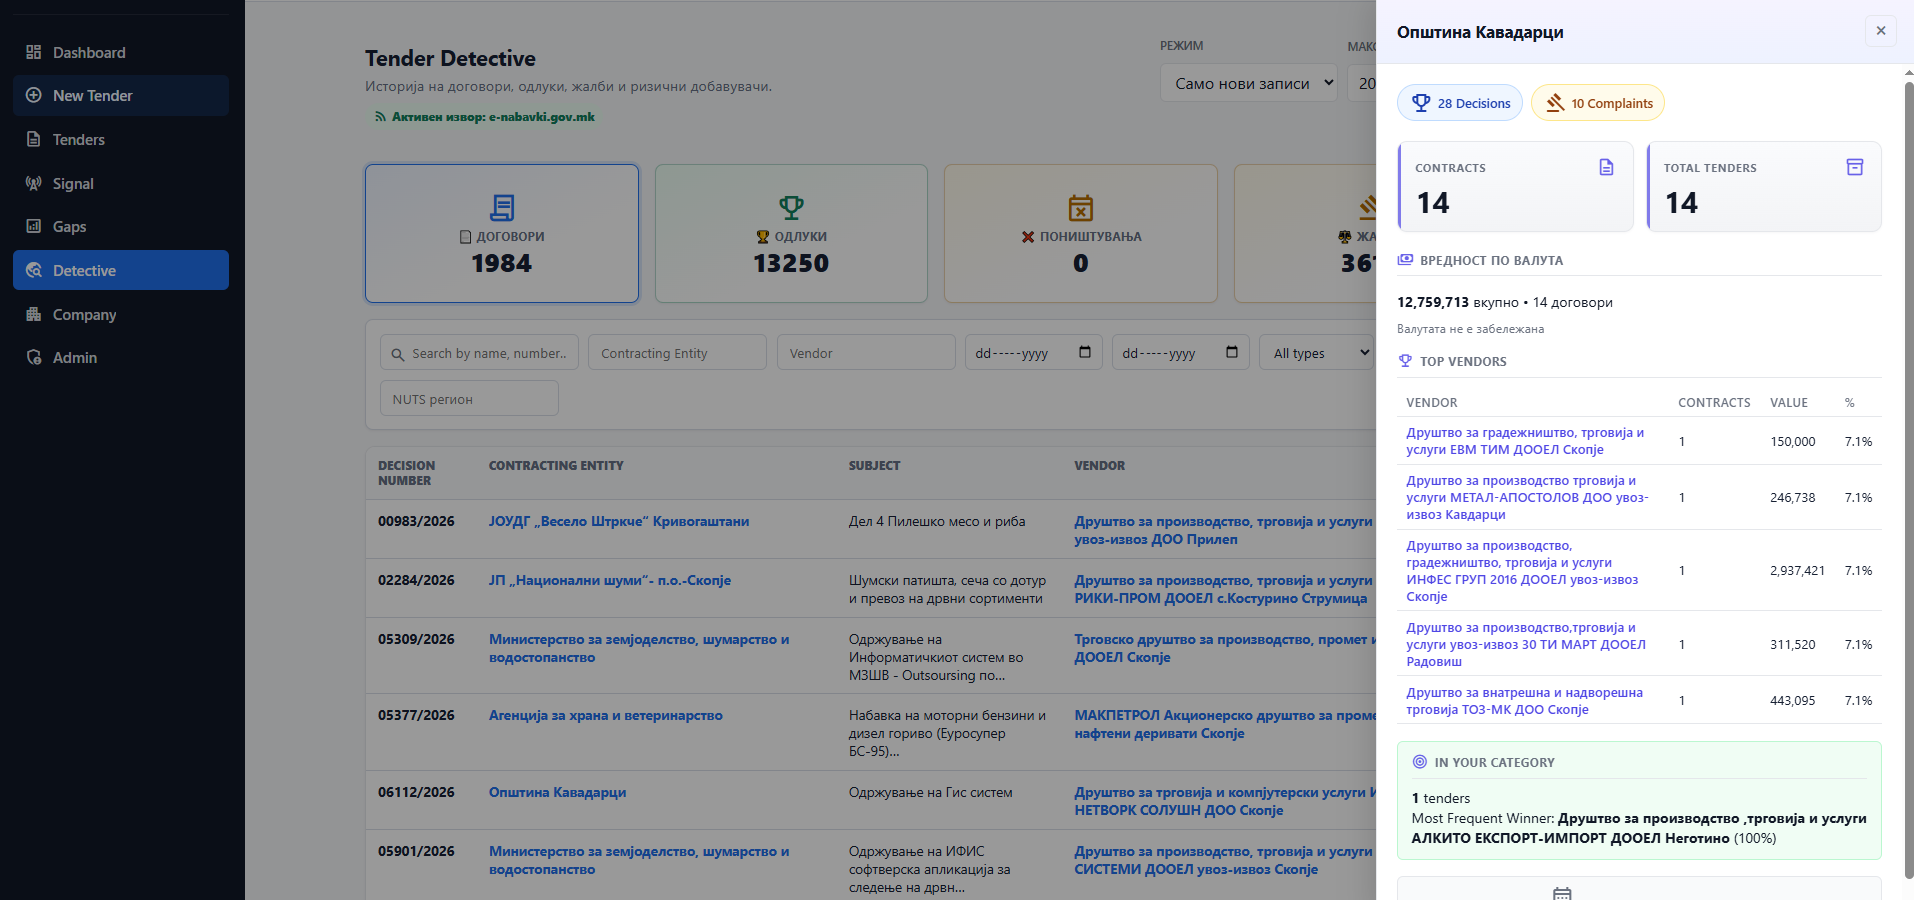Viewport: 1914px width, 900px height.
Task: Open the ЈП Национални шуми entity link
Action: pos(610,580)
